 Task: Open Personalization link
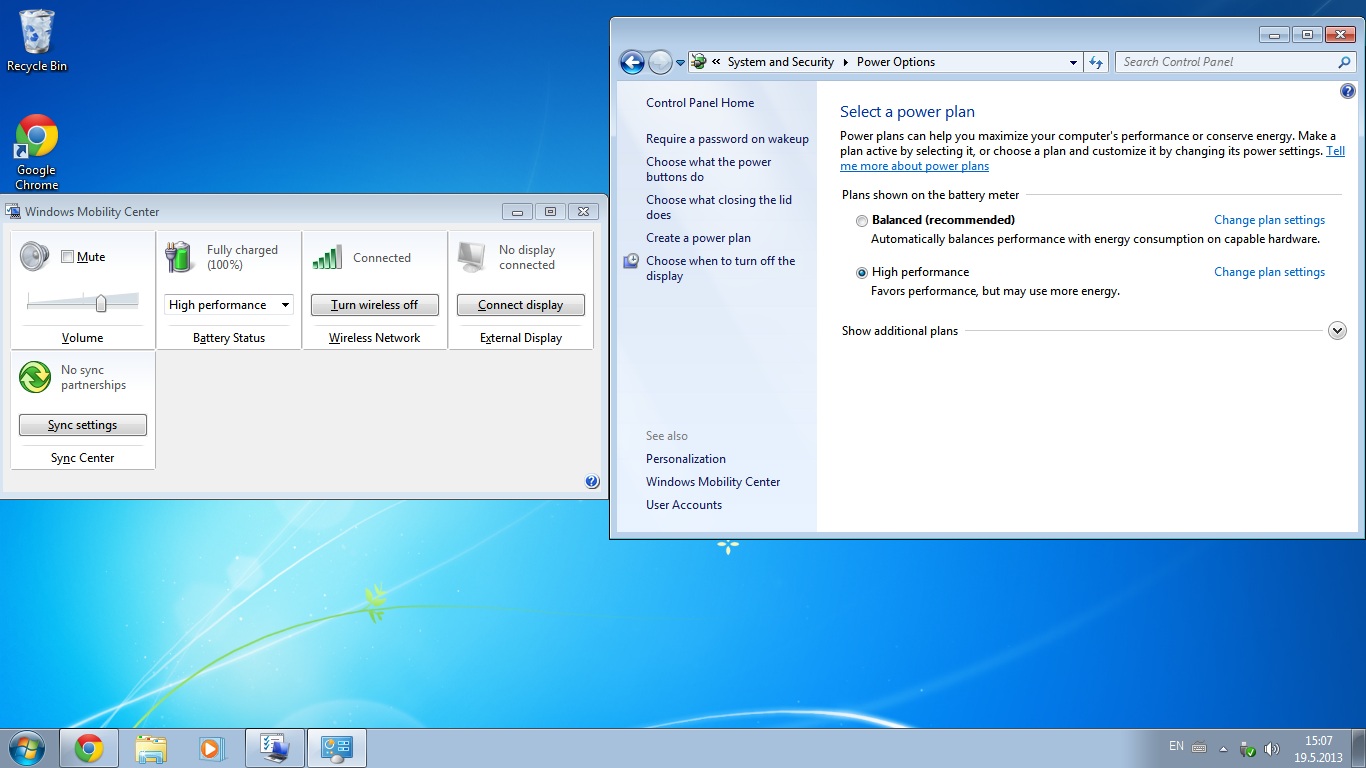[x=686, y=459]
